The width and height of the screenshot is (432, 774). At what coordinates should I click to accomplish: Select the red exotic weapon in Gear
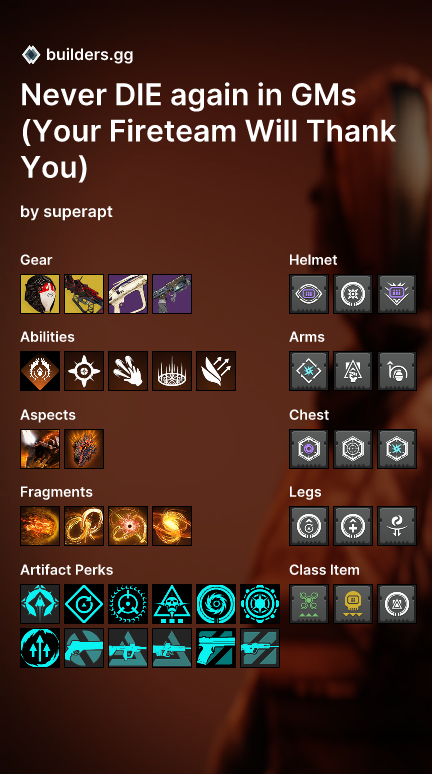84,294
